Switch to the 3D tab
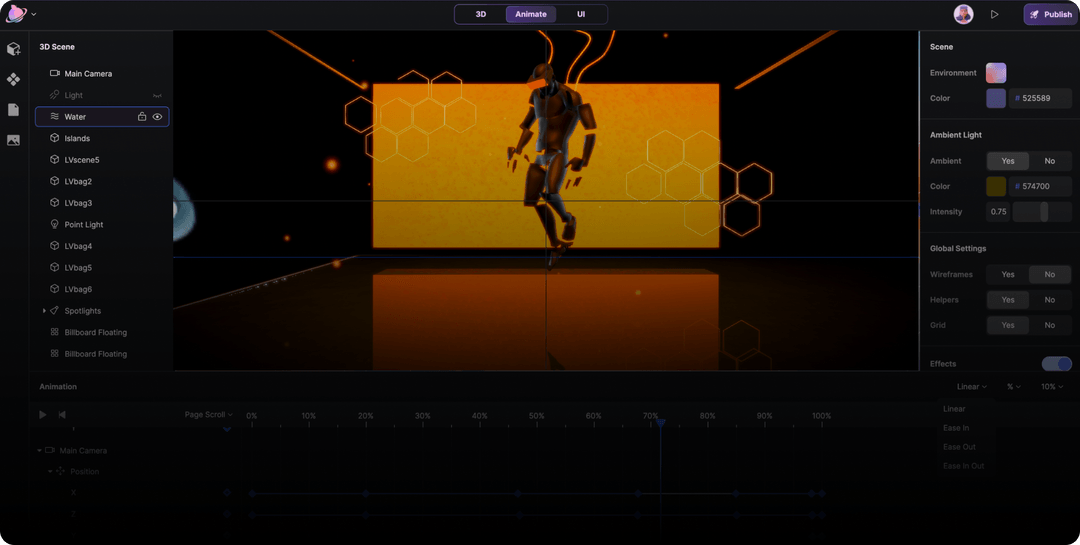1080x545 pixels. (481, 15)
